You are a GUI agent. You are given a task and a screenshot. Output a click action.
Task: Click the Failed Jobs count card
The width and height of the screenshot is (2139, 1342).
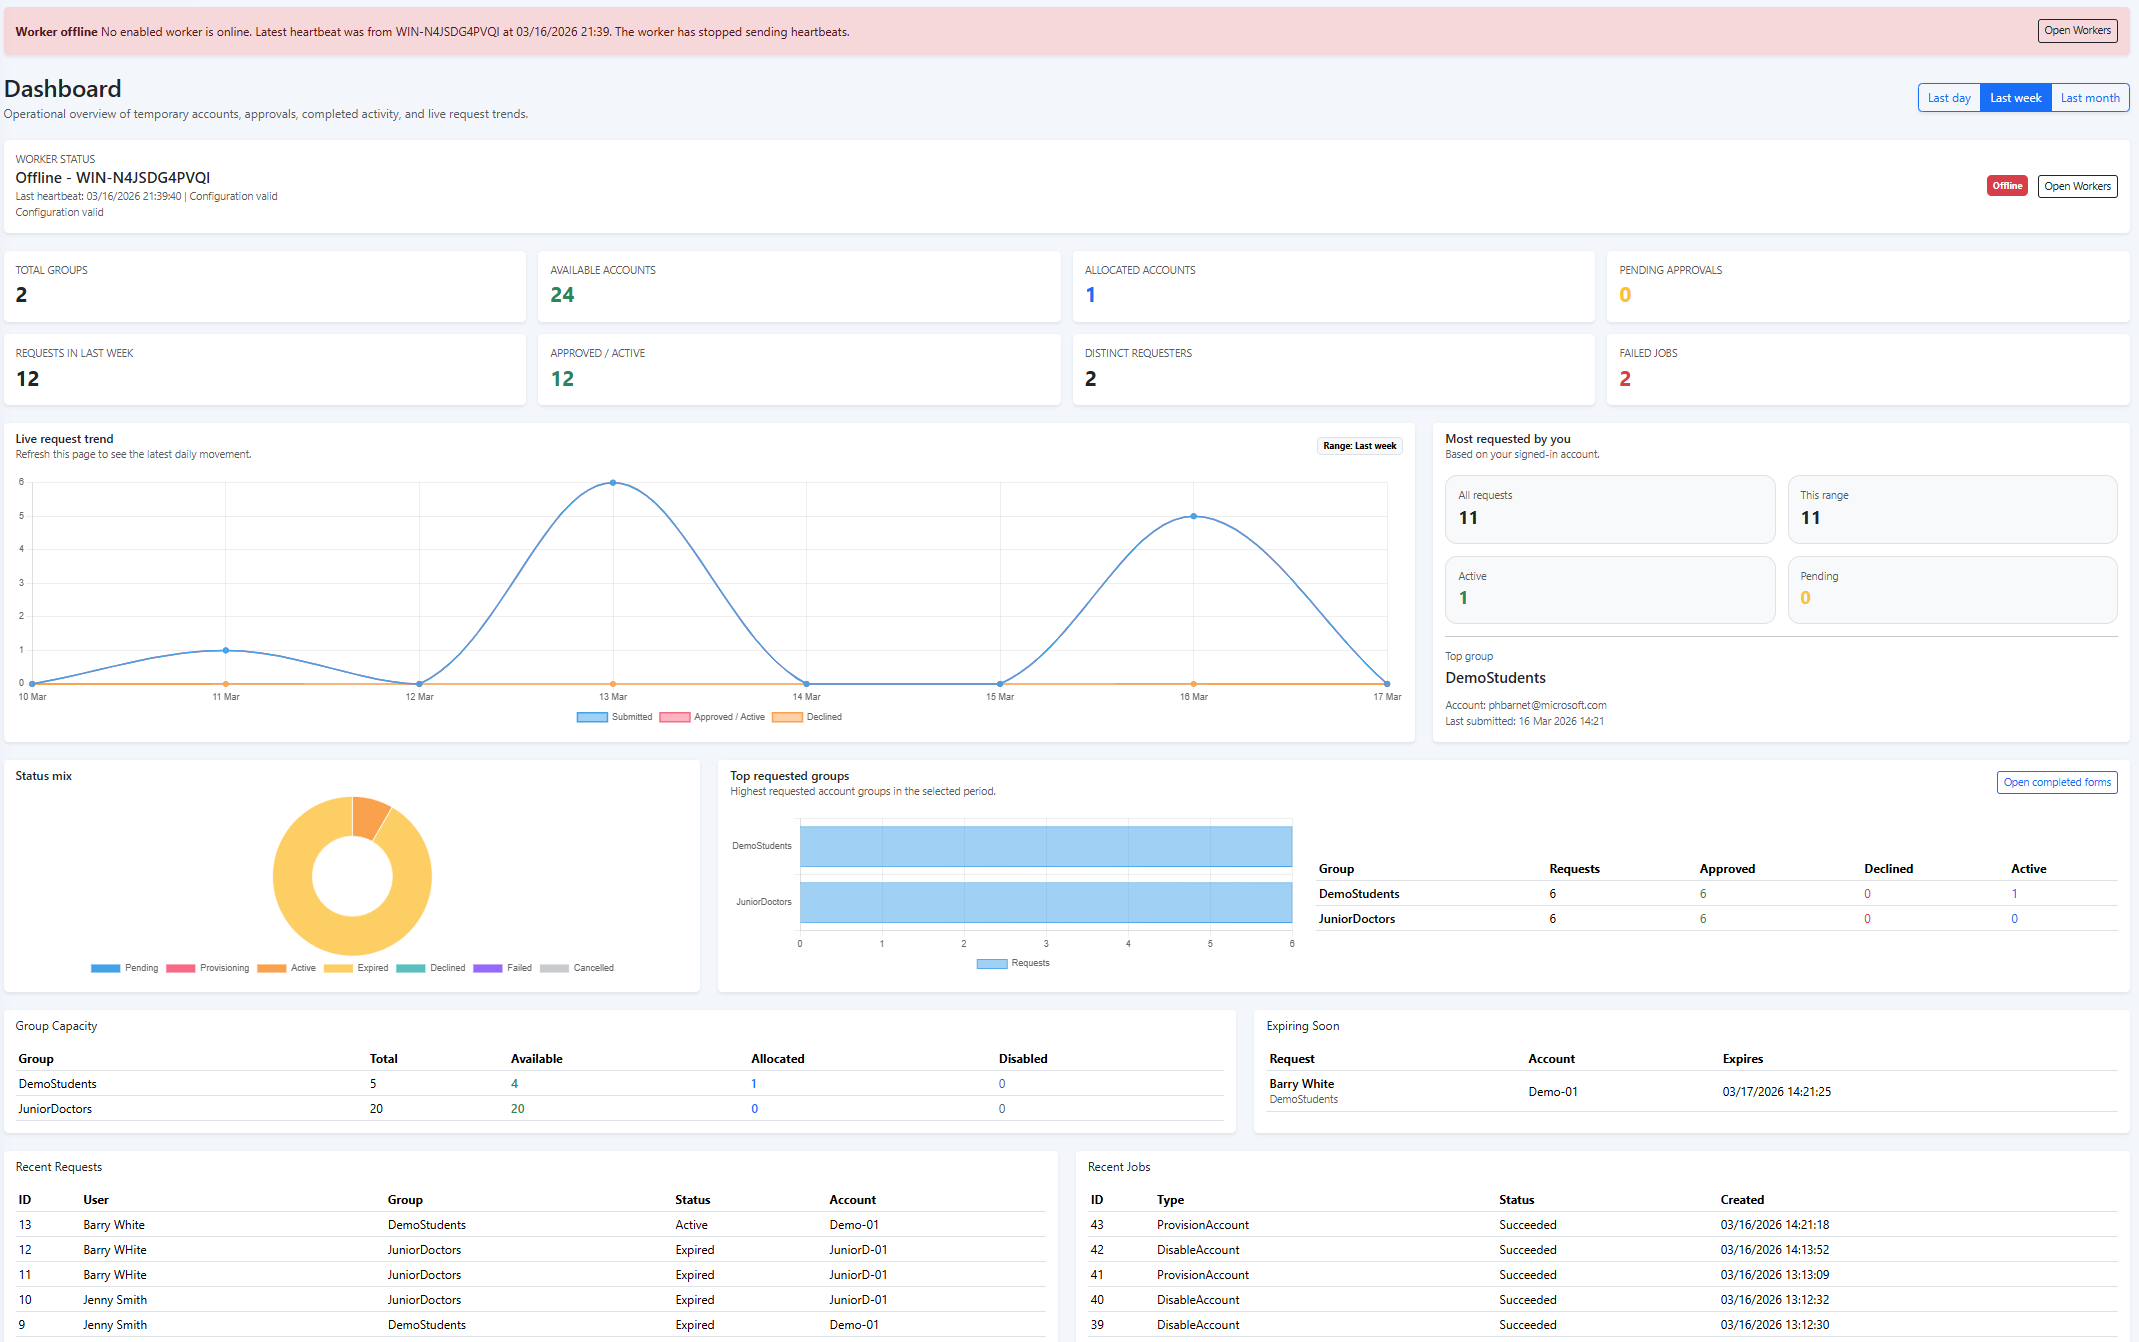1866,369
